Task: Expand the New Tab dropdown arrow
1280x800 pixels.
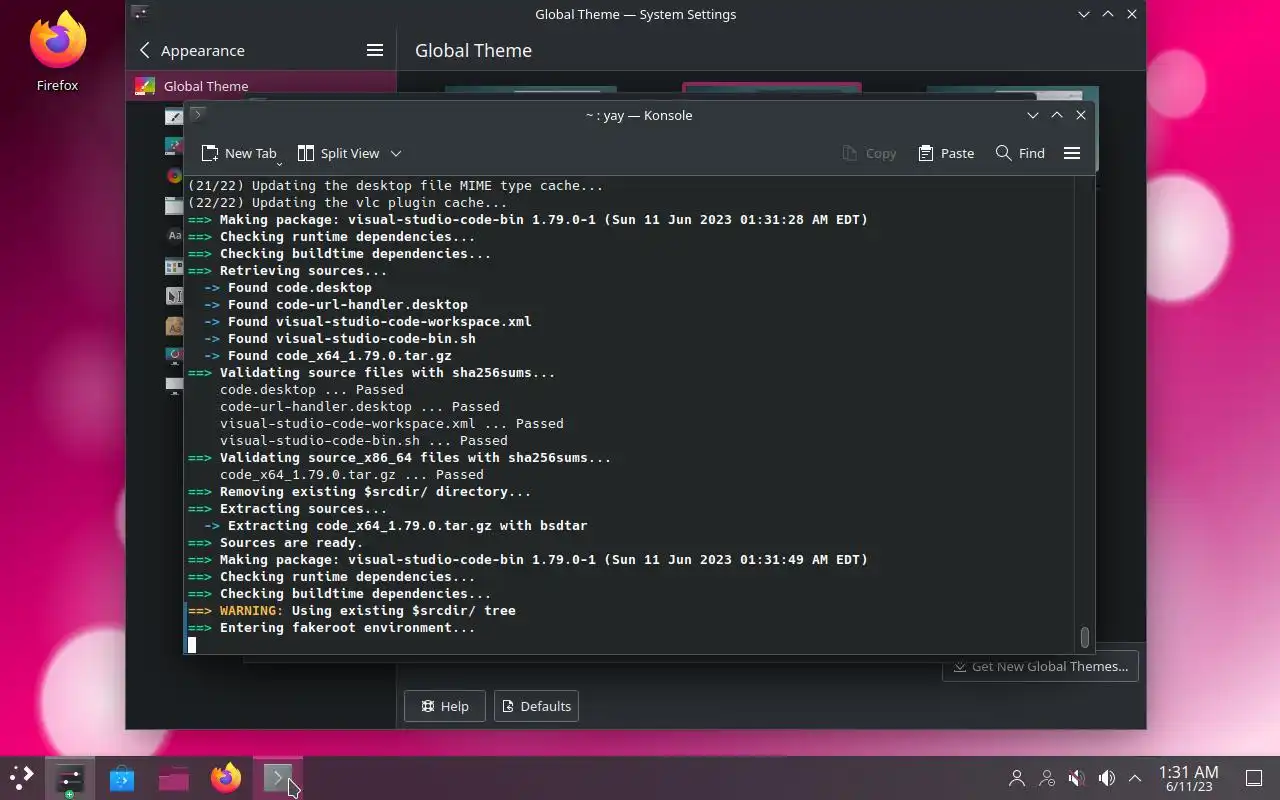Action: pyautogui.click(x=279, y=163)
